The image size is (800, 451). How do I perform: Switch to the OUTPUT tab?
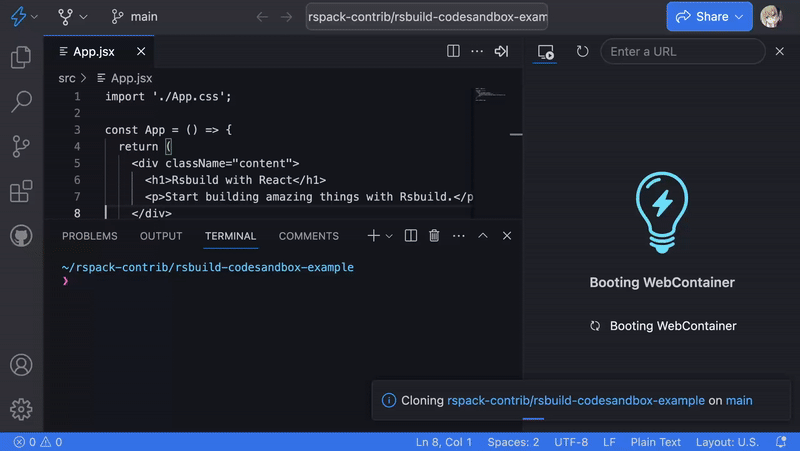click(x=161, y=236)
